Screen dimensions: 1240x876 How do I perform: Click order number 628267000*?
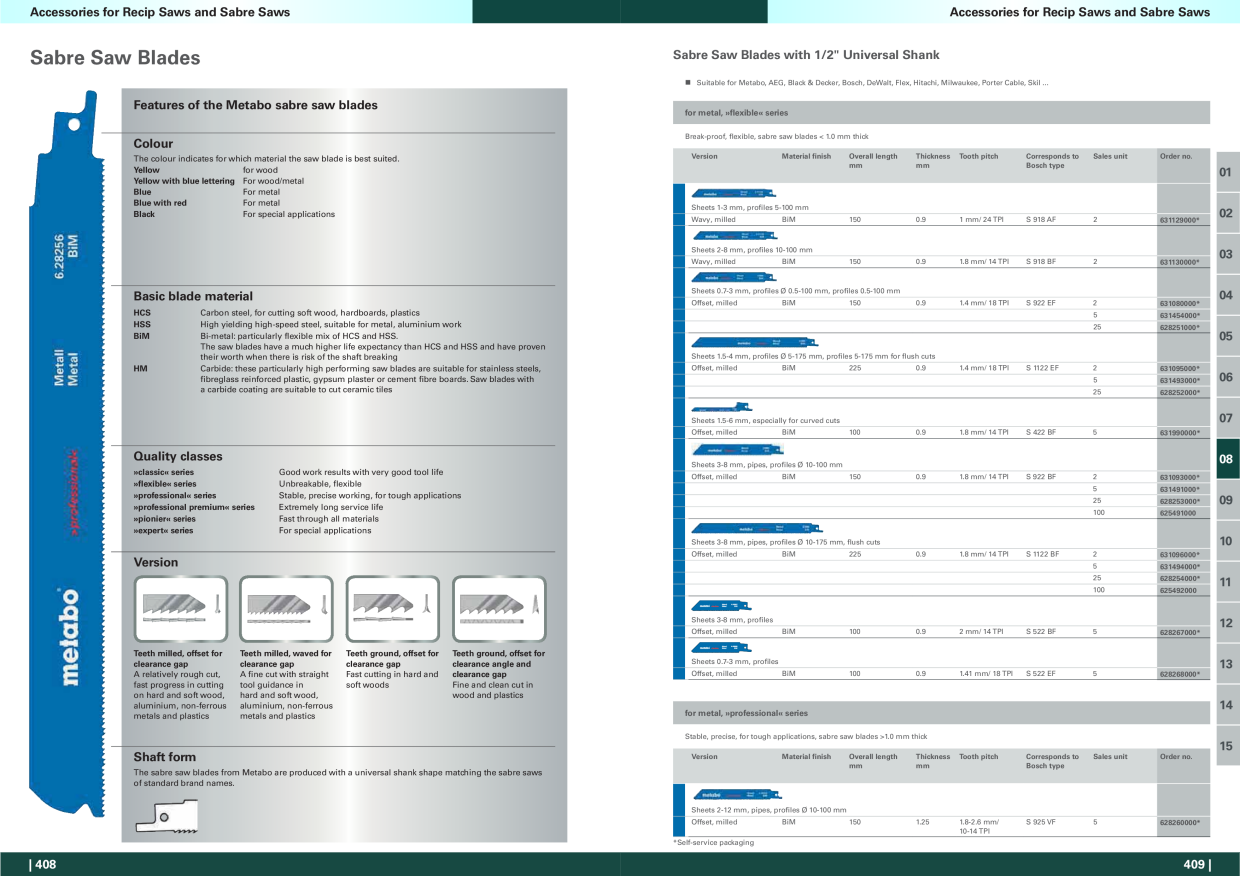pos(1179,632)
